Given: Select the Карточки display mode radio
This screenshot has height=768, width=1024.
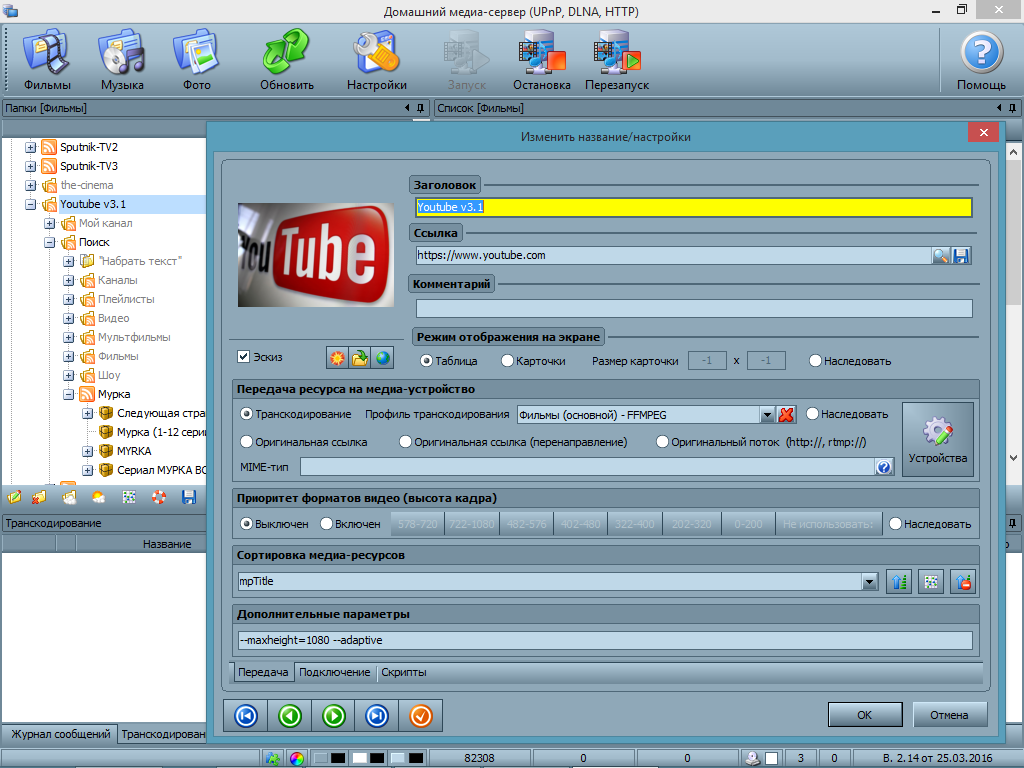Looking at the screenshot, I should 508,361.
